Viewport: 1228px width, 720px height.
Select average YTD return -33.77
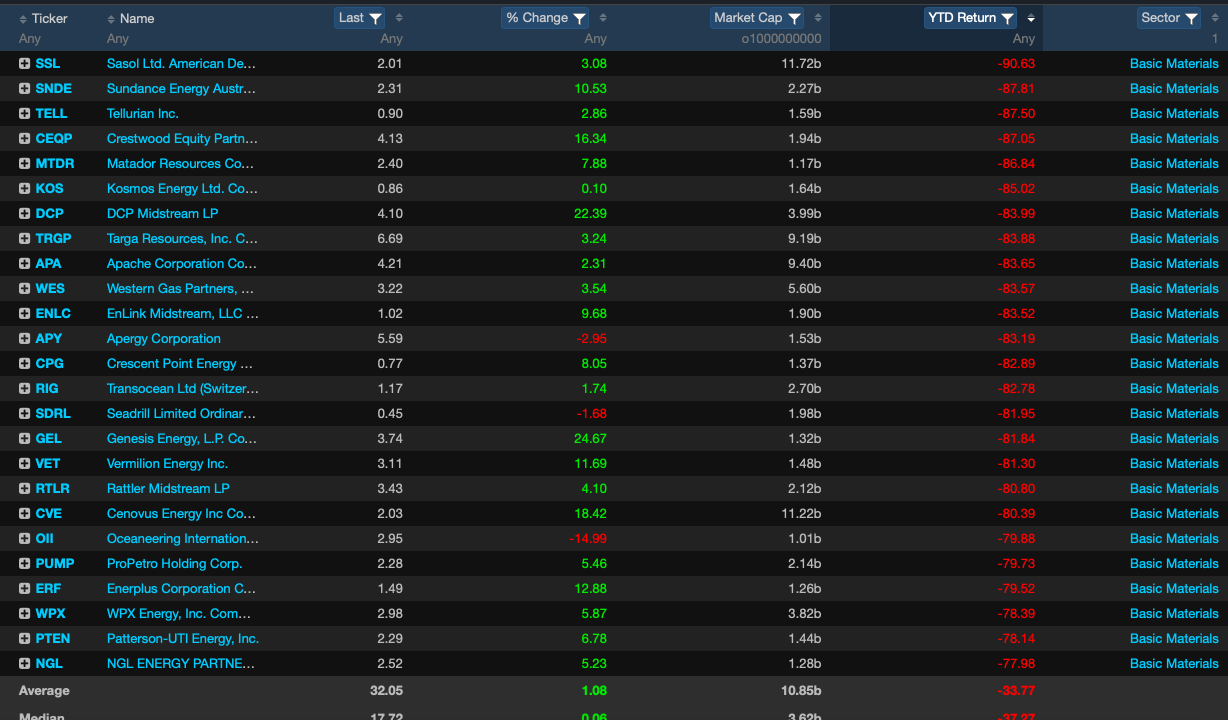(1014, 690)
